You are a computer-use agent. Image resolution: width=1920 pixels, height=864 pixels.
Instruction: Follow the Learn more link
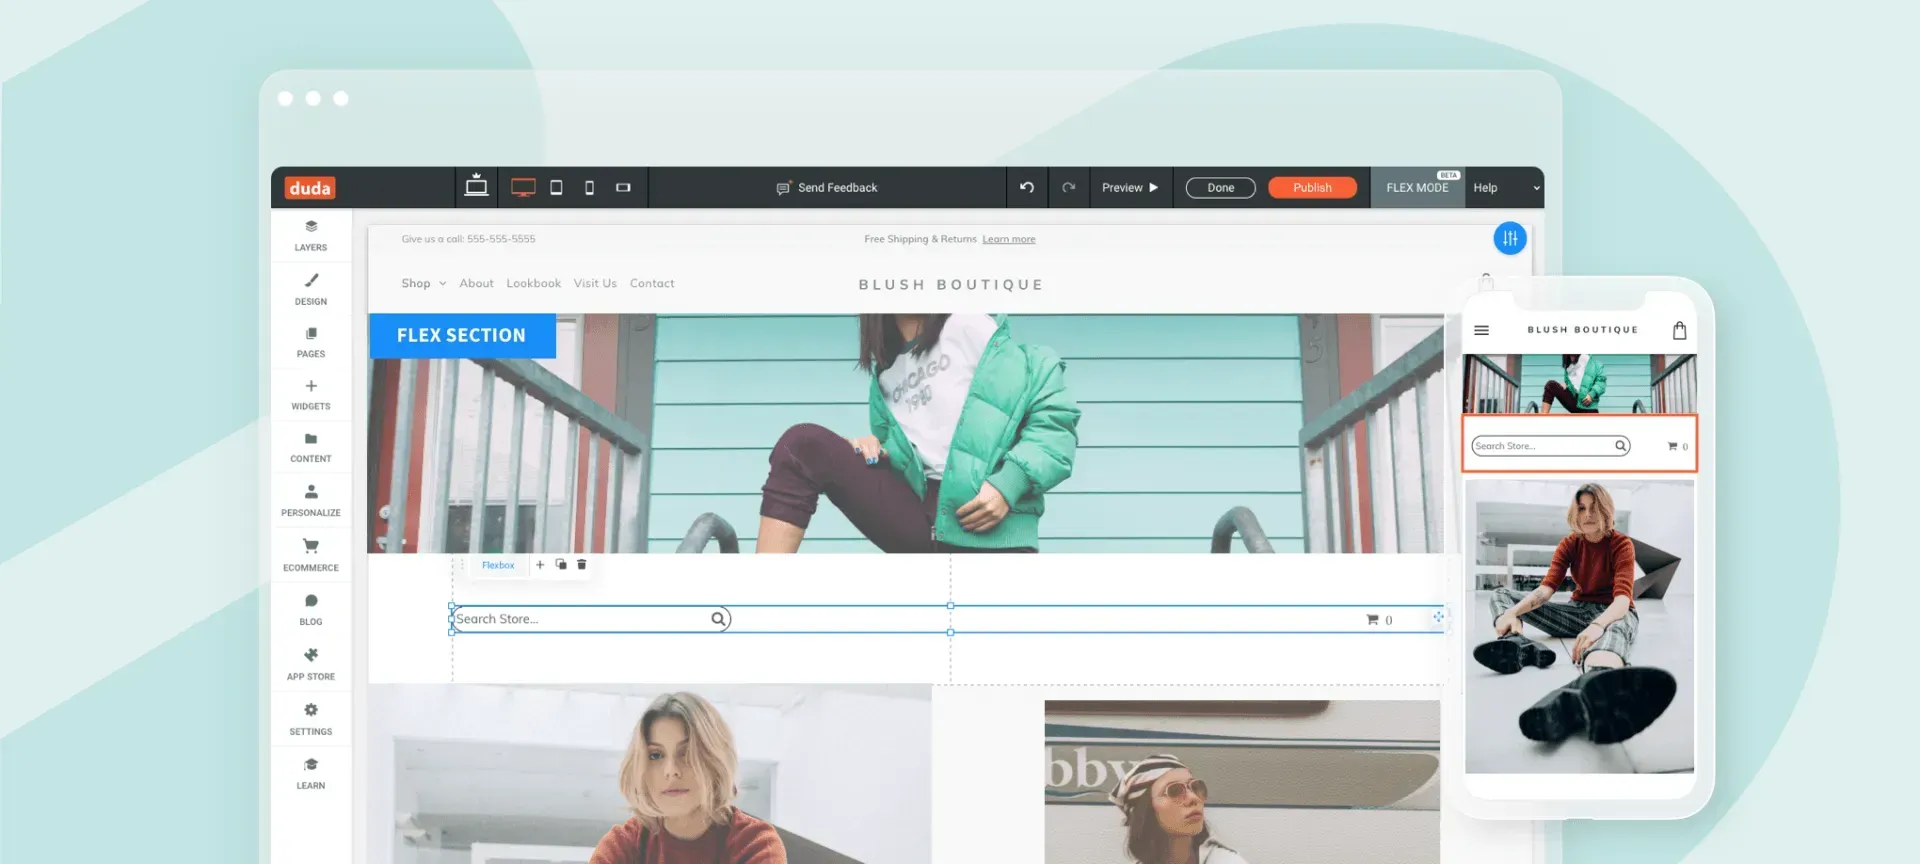pos(1009,239)
